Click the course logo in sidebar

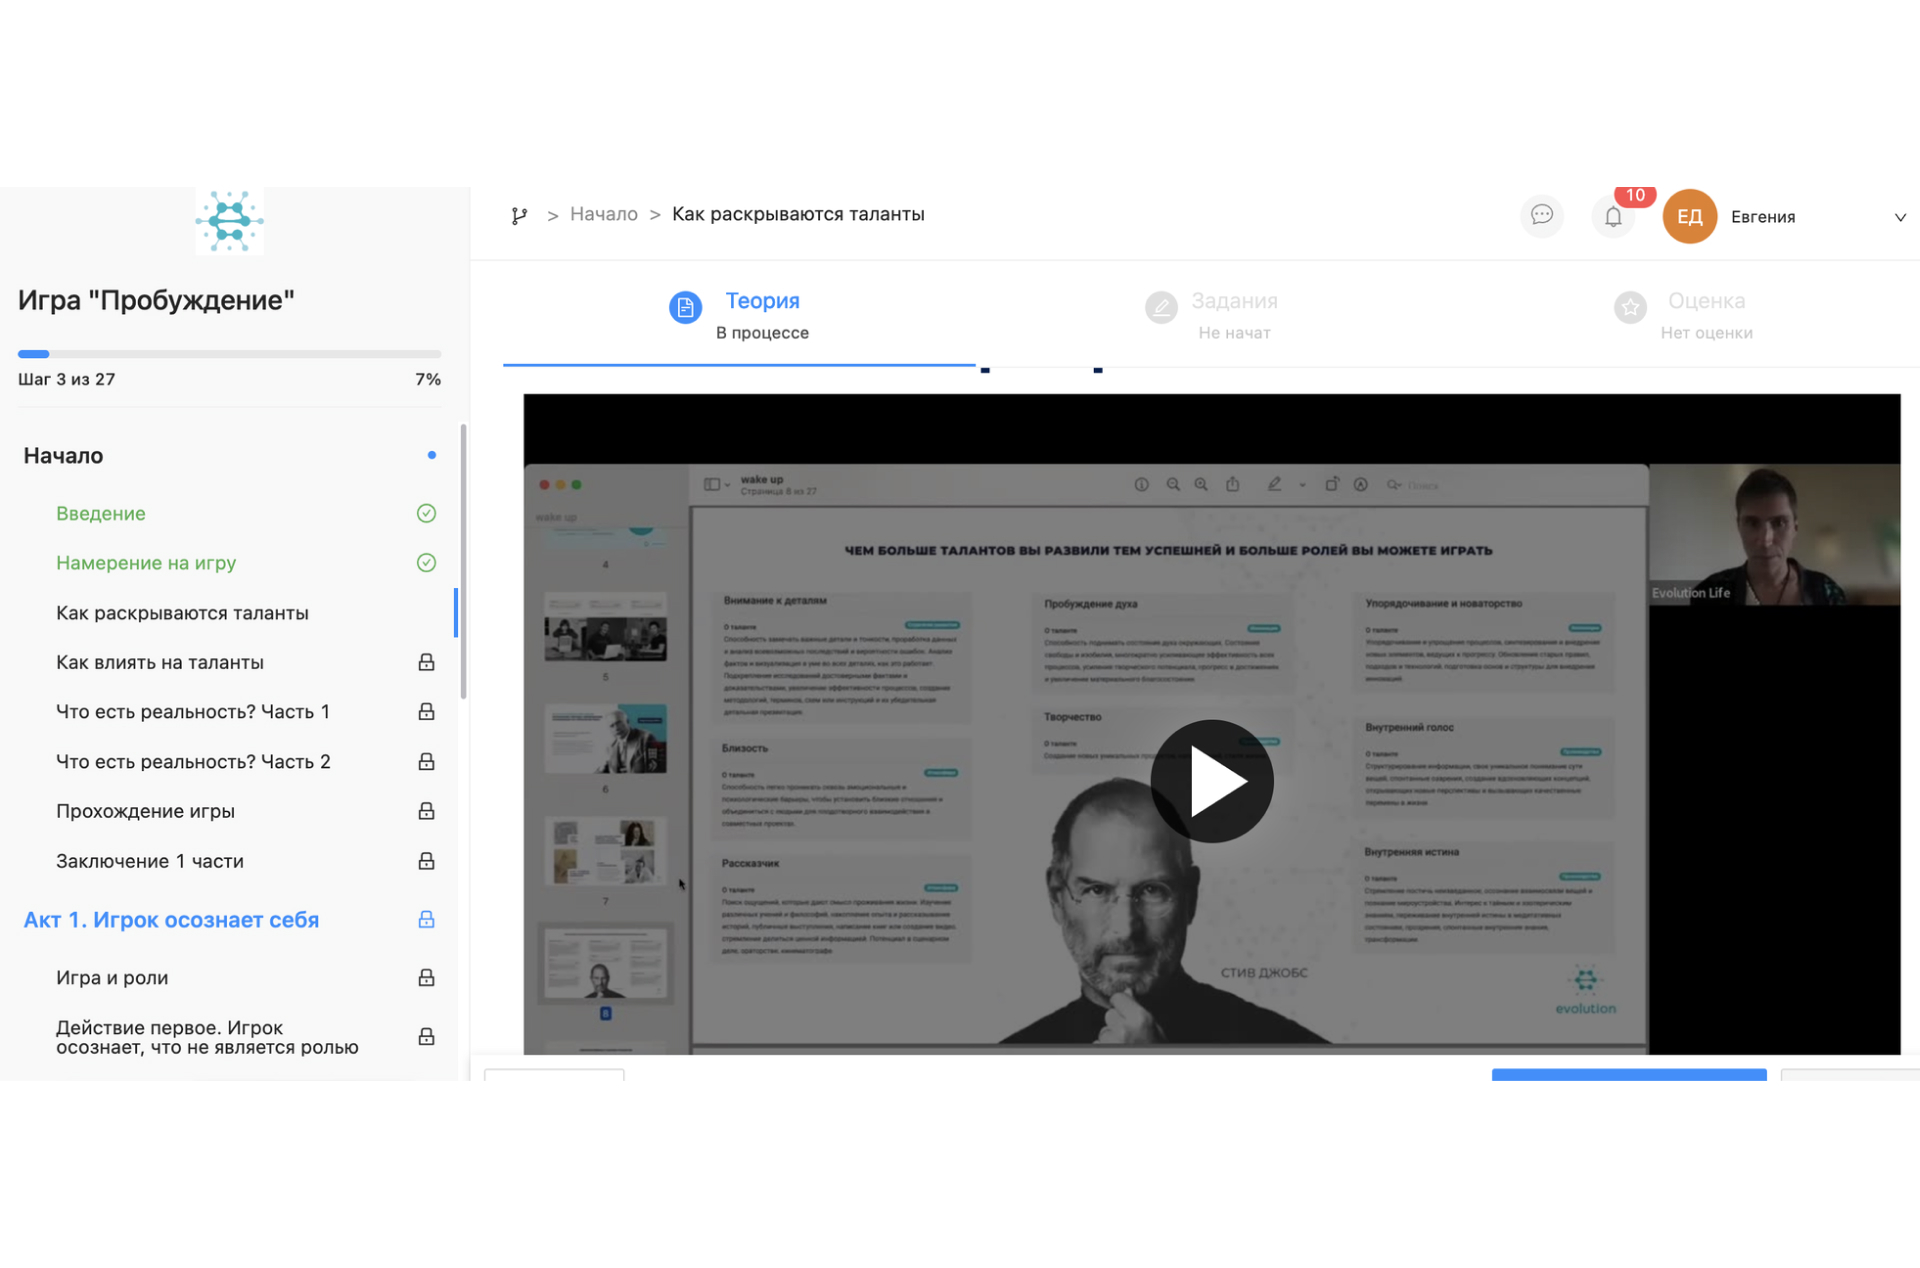coord(229,221)
